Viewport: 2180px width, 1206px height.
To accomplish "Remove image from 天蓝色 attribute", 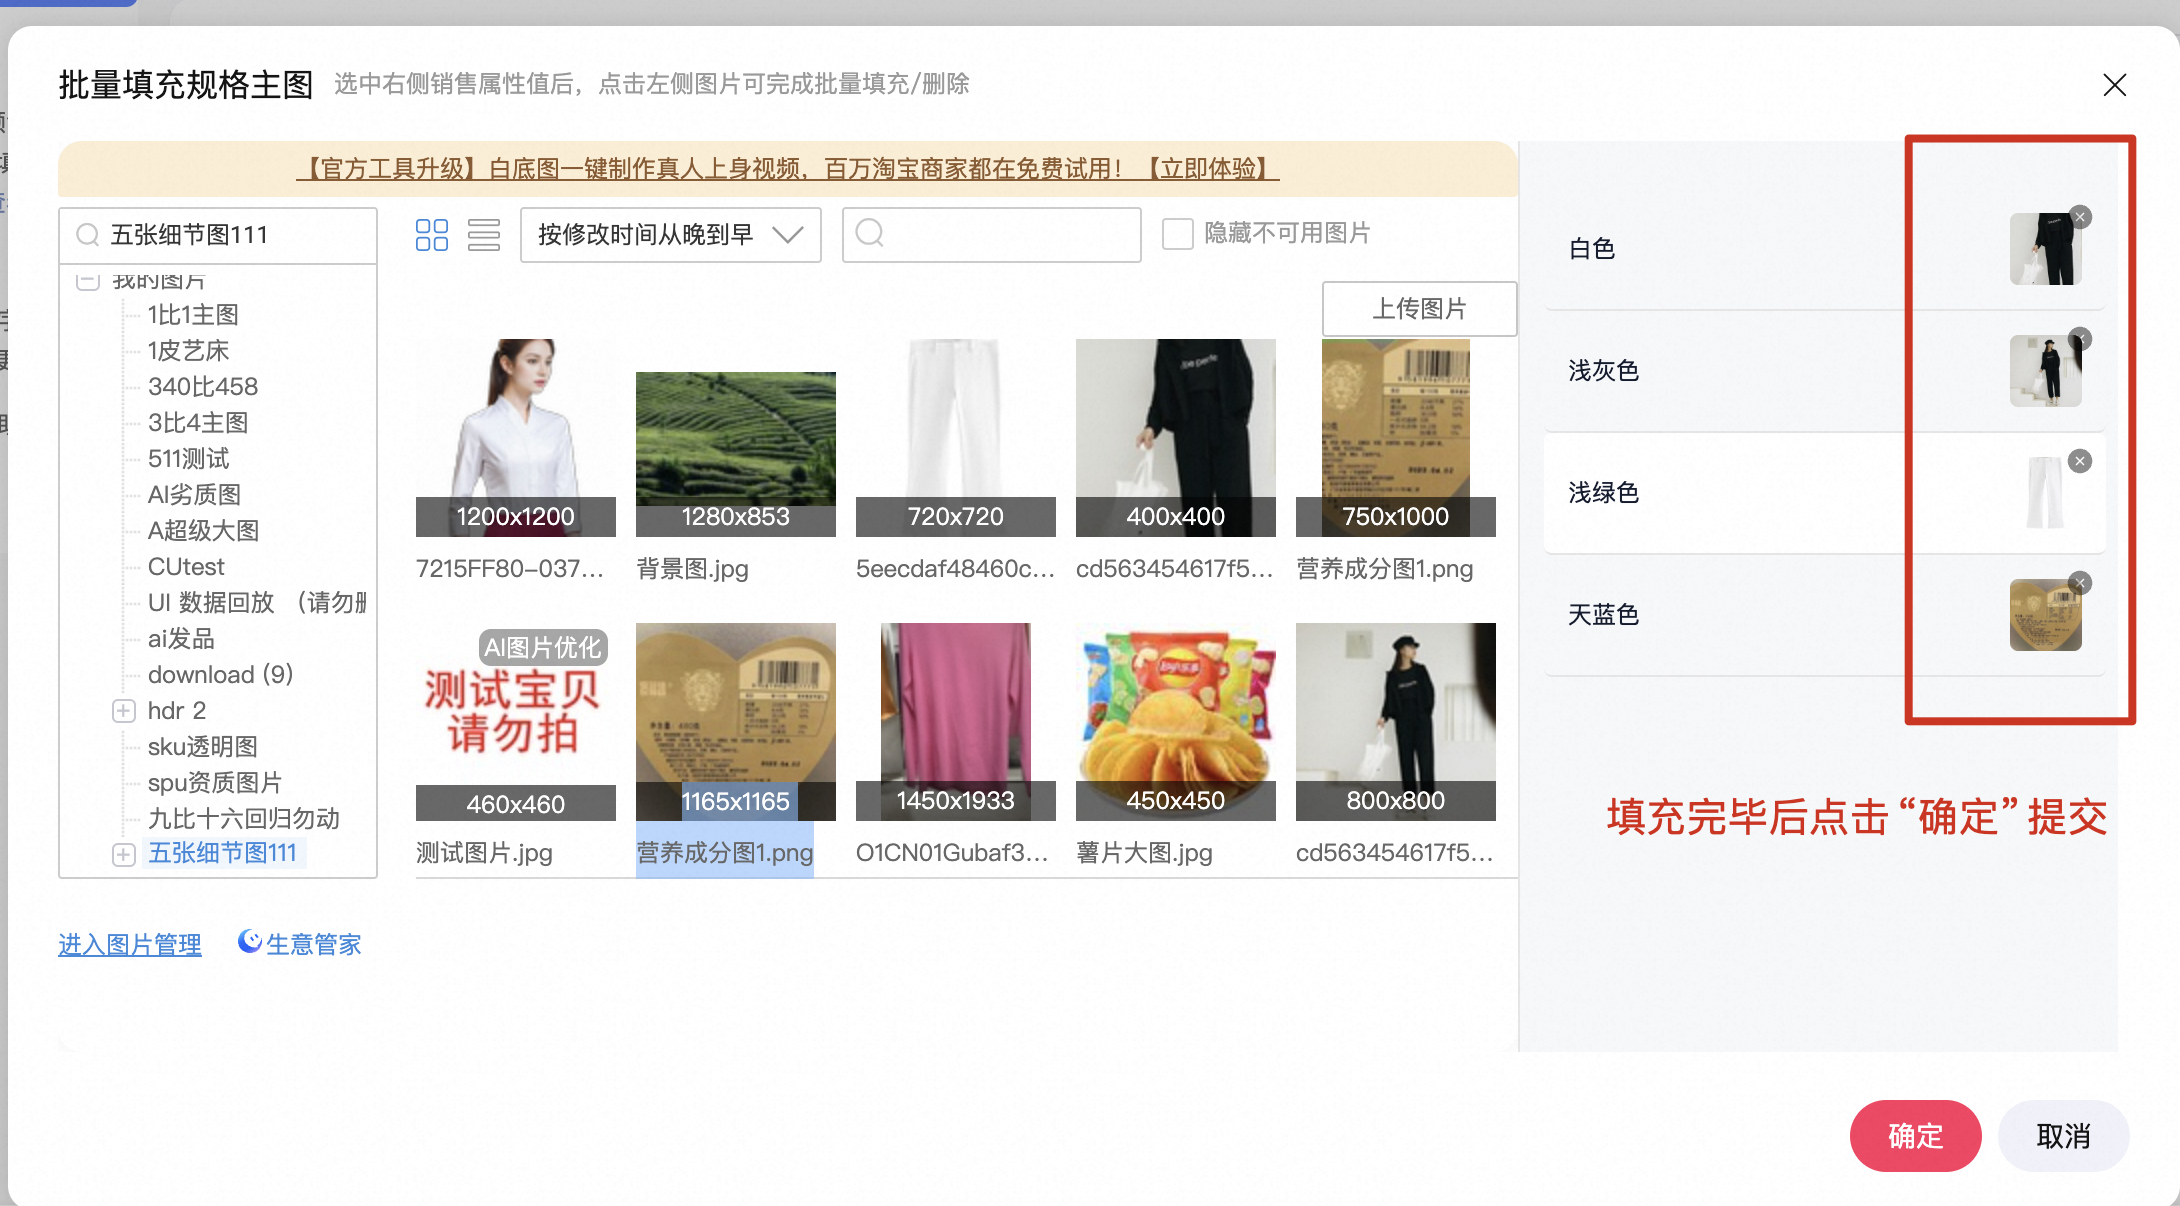I will click(2080, 583).
